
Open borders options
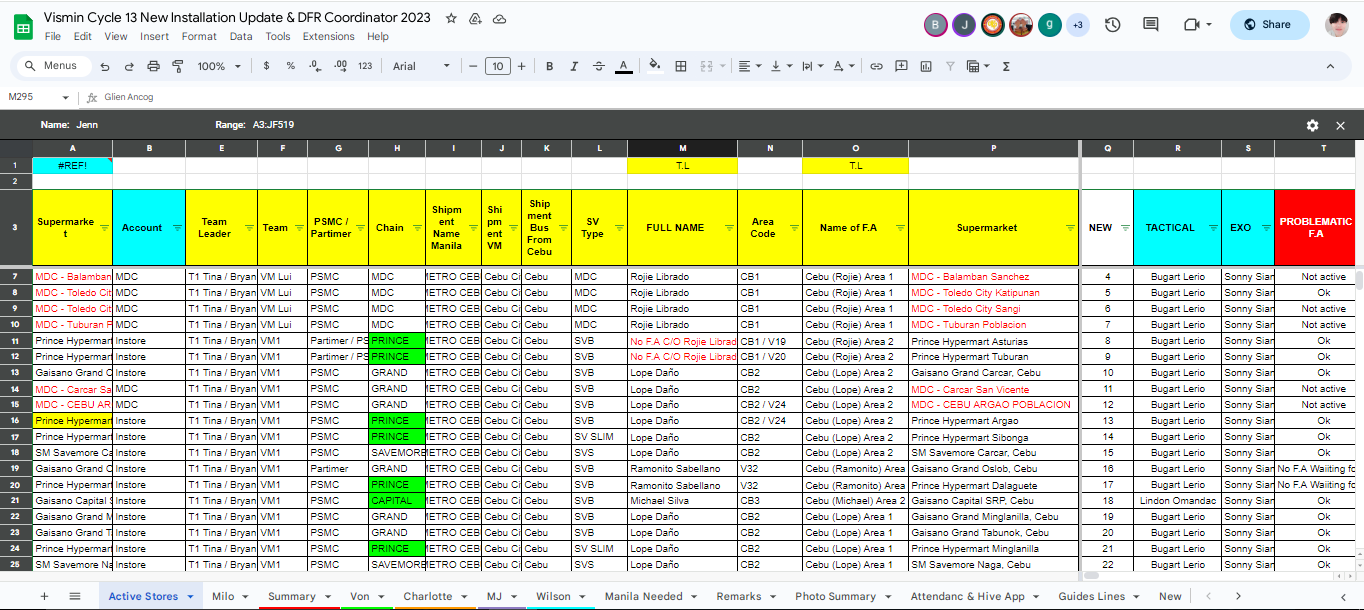[681, 66]
